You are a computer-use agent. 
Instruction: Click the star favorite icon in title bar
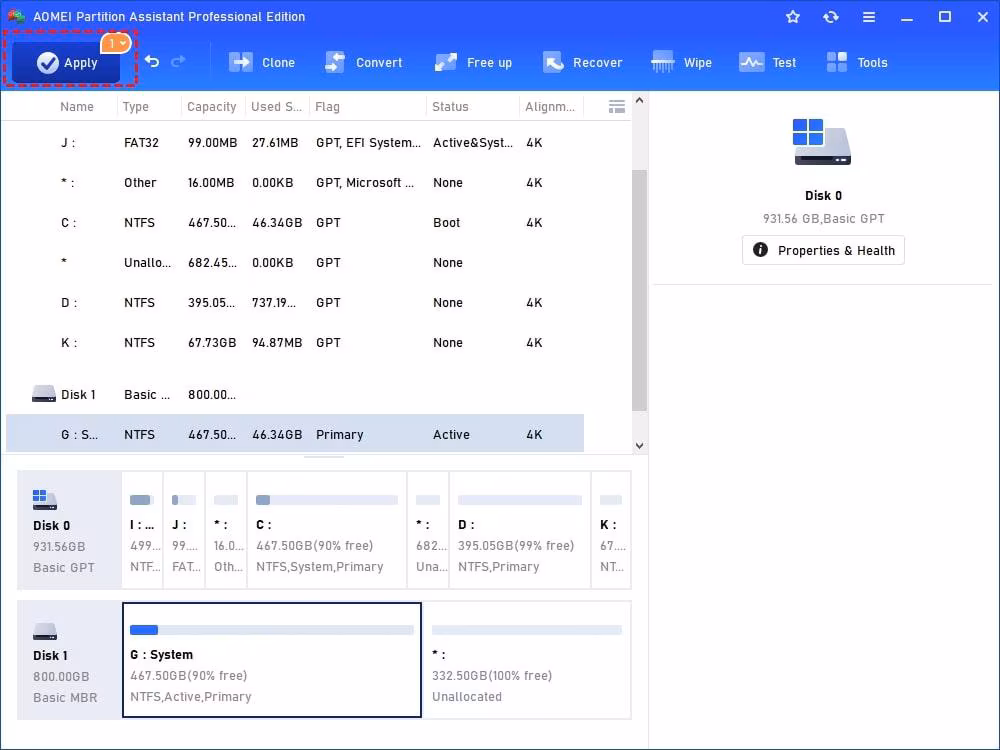(x=793, y=17)
